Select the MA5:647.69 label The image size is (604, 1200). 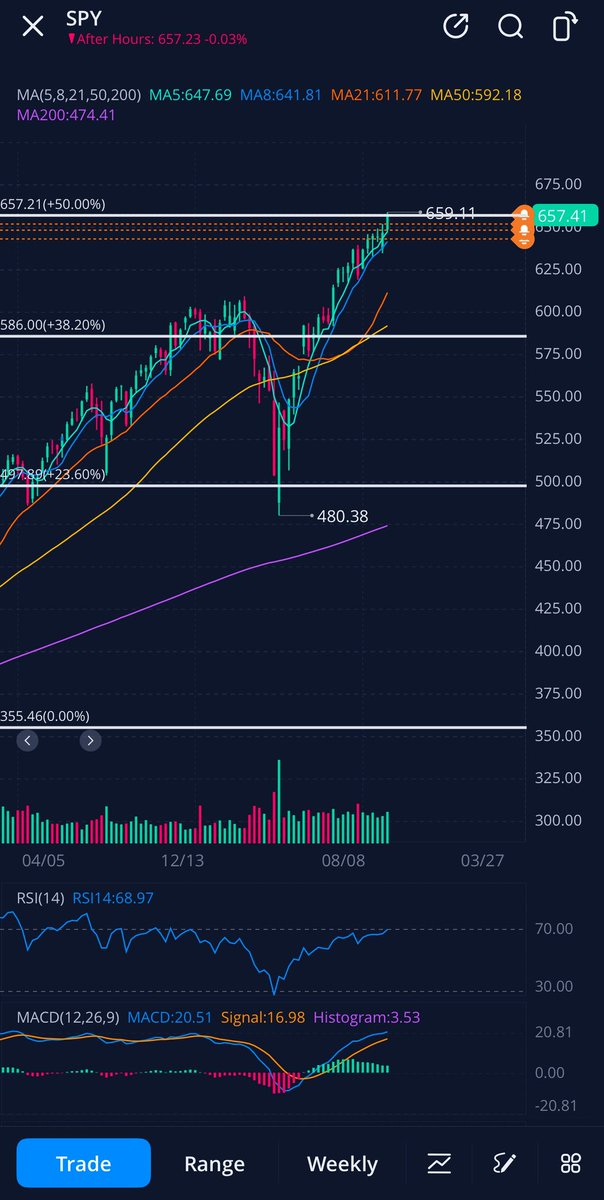(x=191, y=95)
